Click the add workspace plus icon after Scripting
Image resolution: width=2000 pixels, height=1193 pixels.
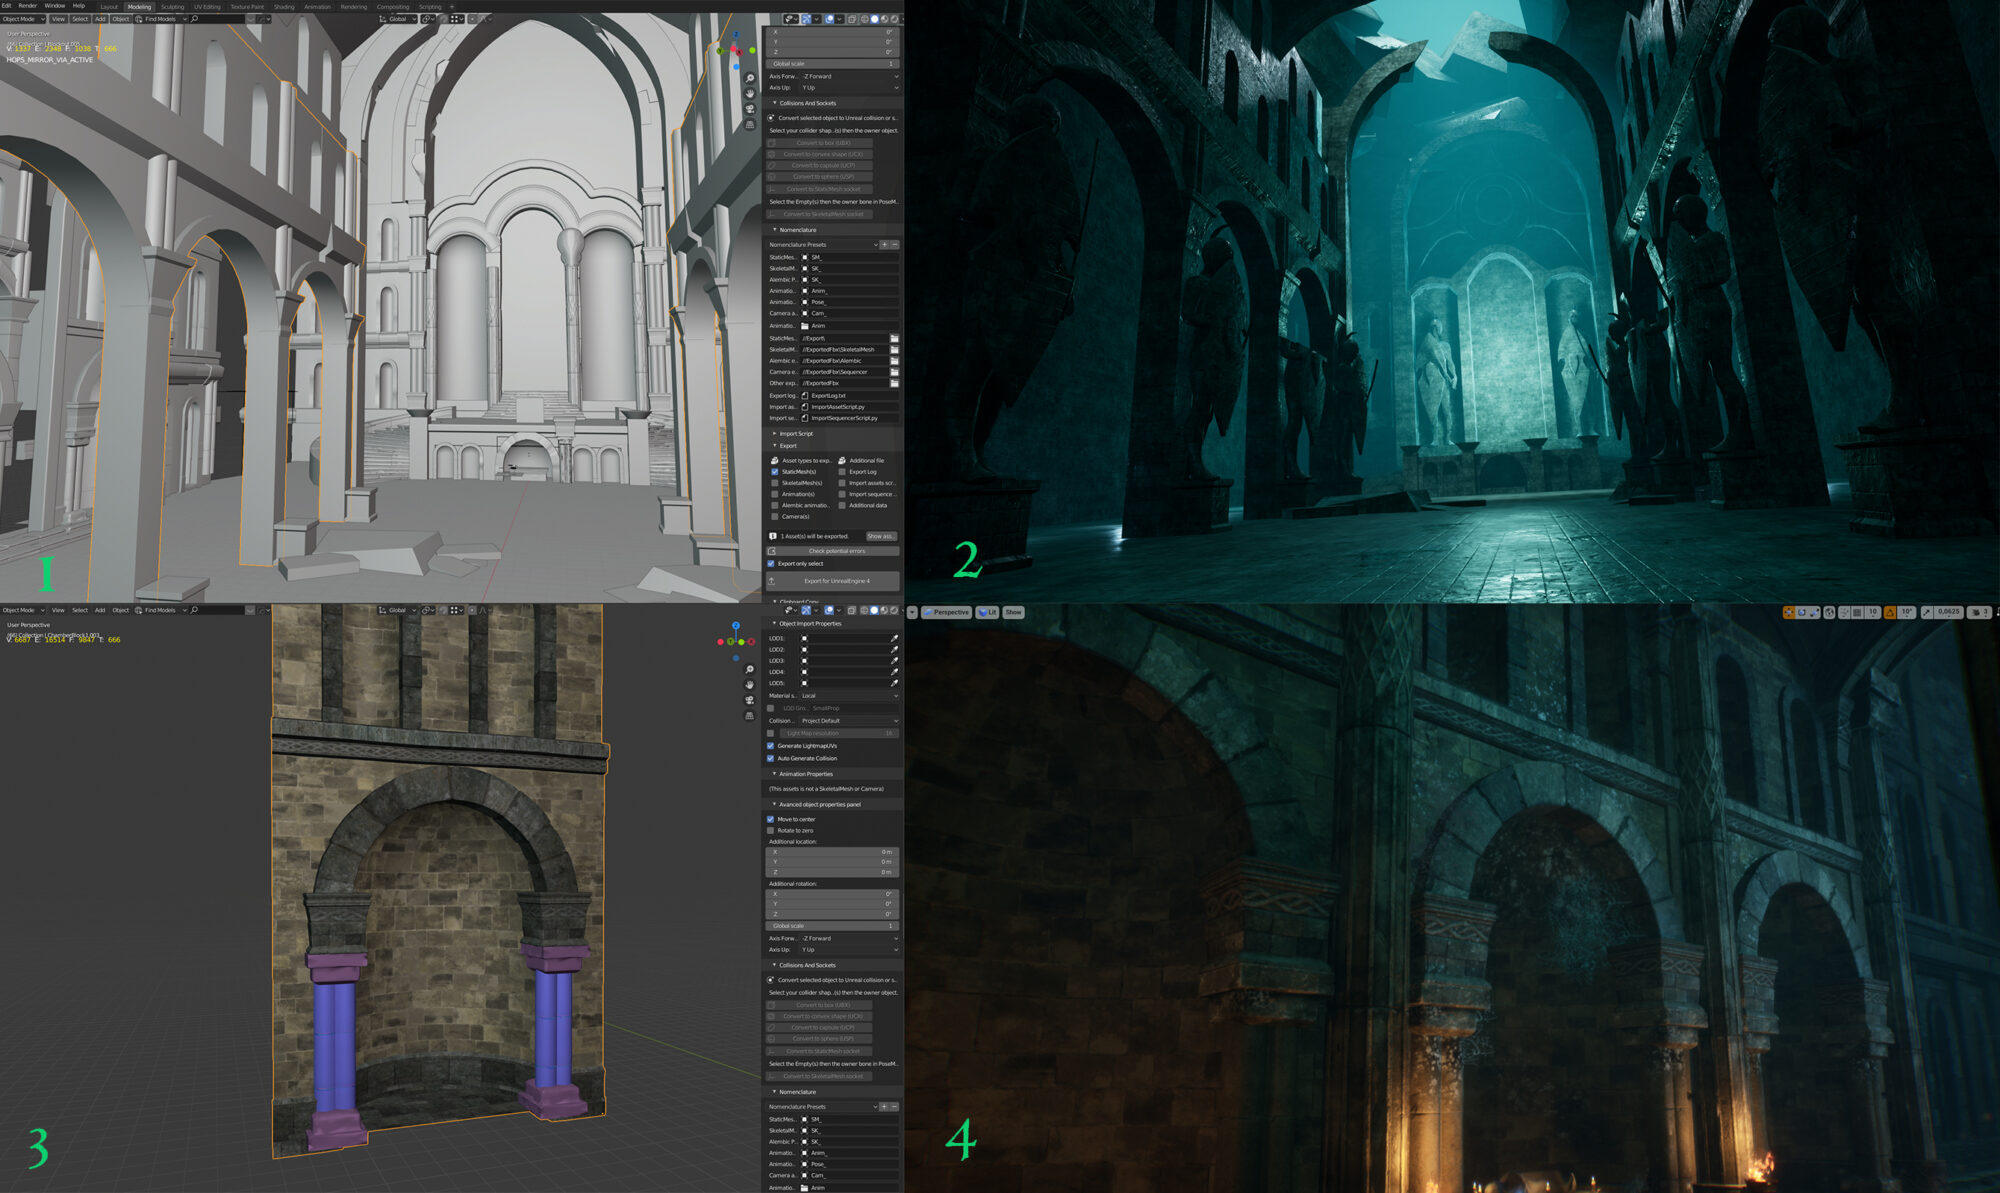pos(452,7)
